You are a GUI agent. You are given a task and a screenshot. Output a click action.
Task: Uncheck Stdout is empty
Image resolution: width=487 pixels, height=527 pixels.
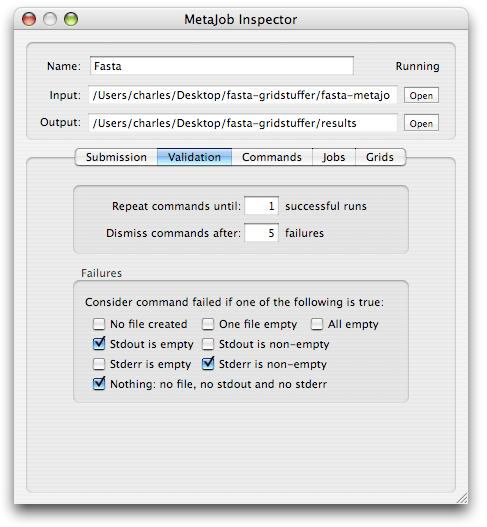click(99, 344)
